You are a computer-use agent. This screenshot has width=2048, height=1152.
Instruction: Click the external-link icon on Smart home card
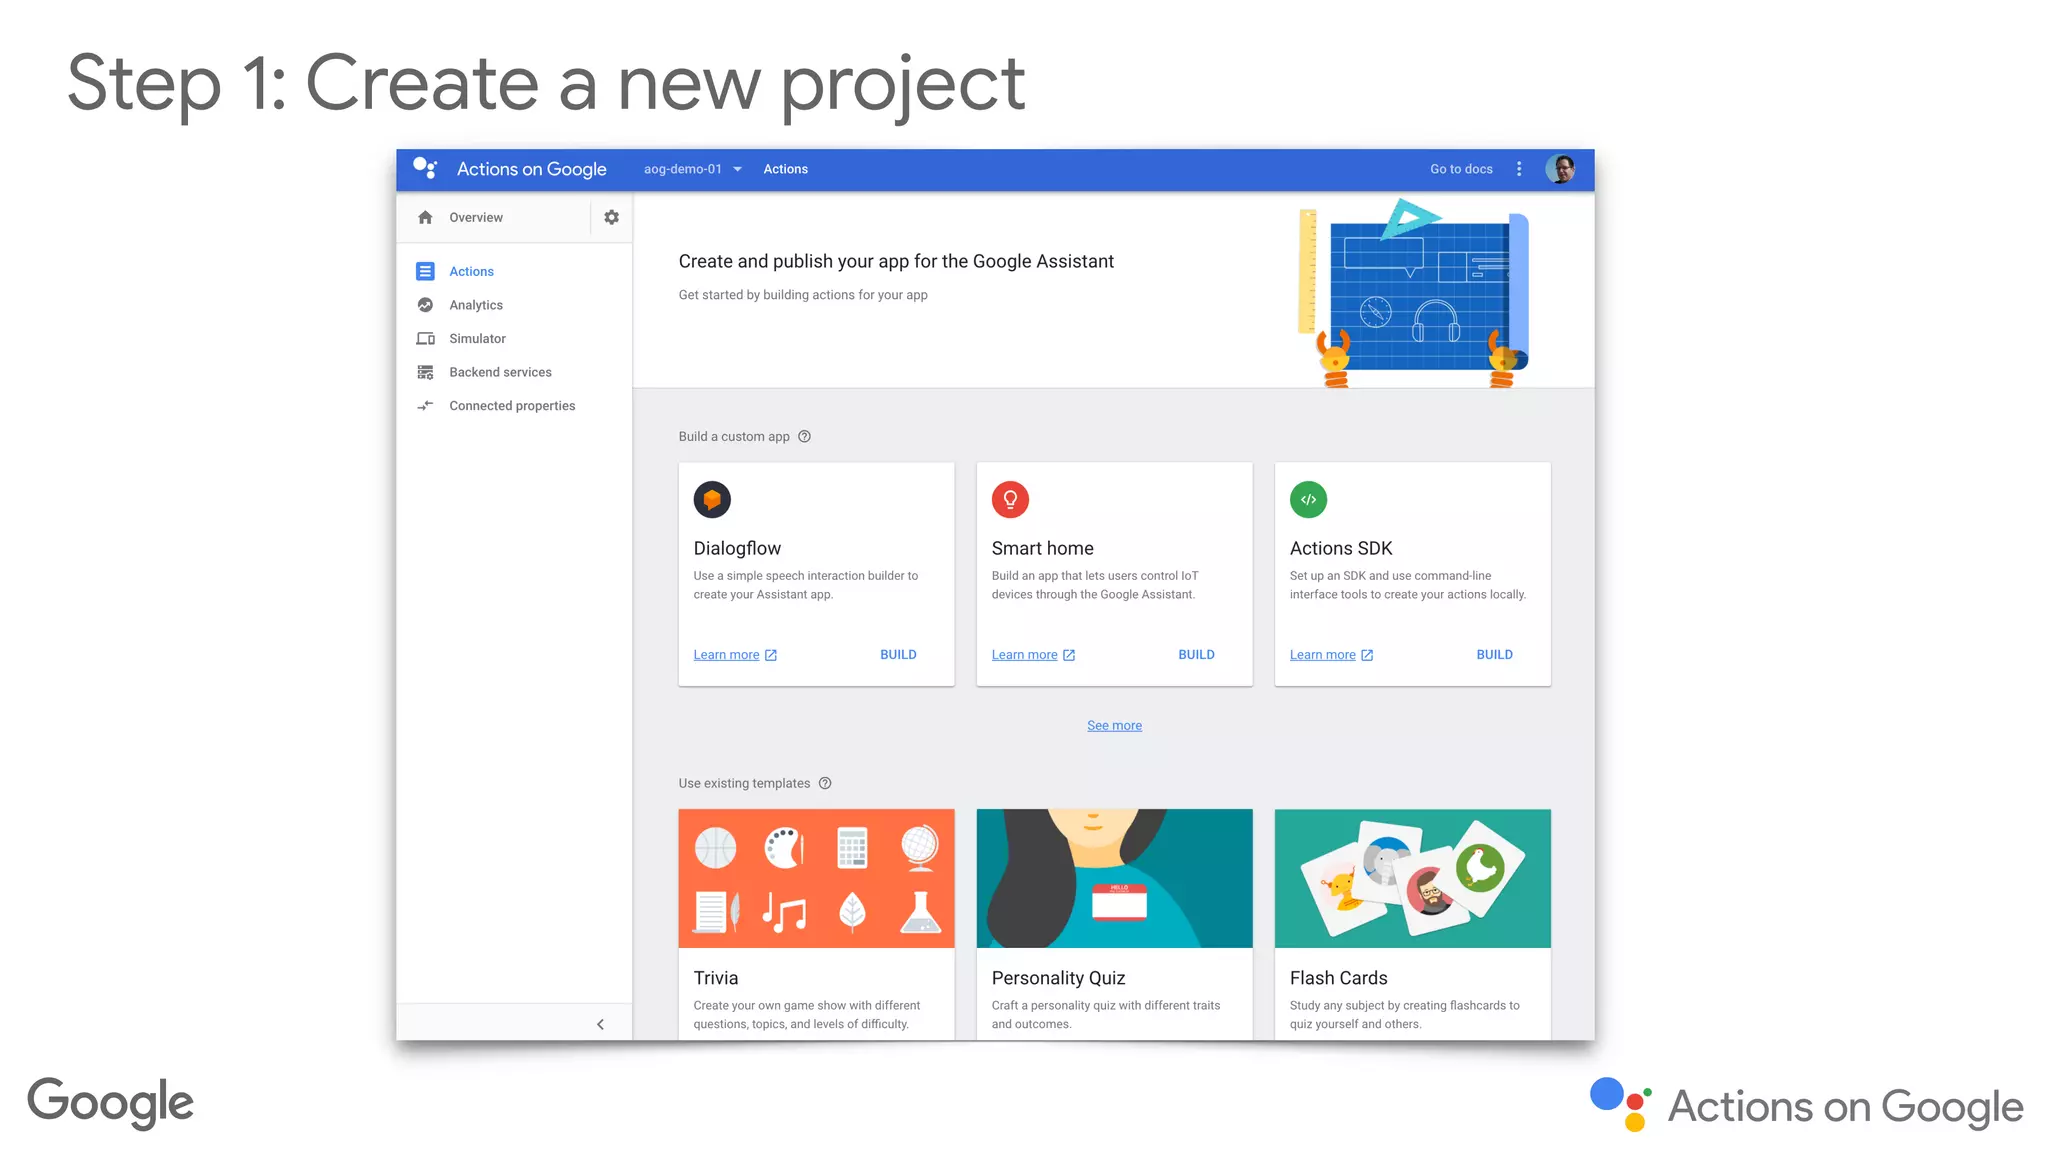click(1069, 655)
